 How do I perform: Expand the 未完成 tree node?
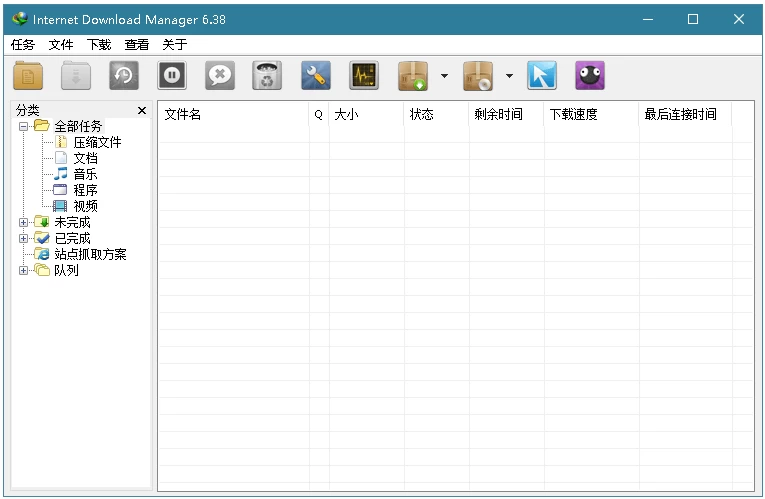click(24, 222)
